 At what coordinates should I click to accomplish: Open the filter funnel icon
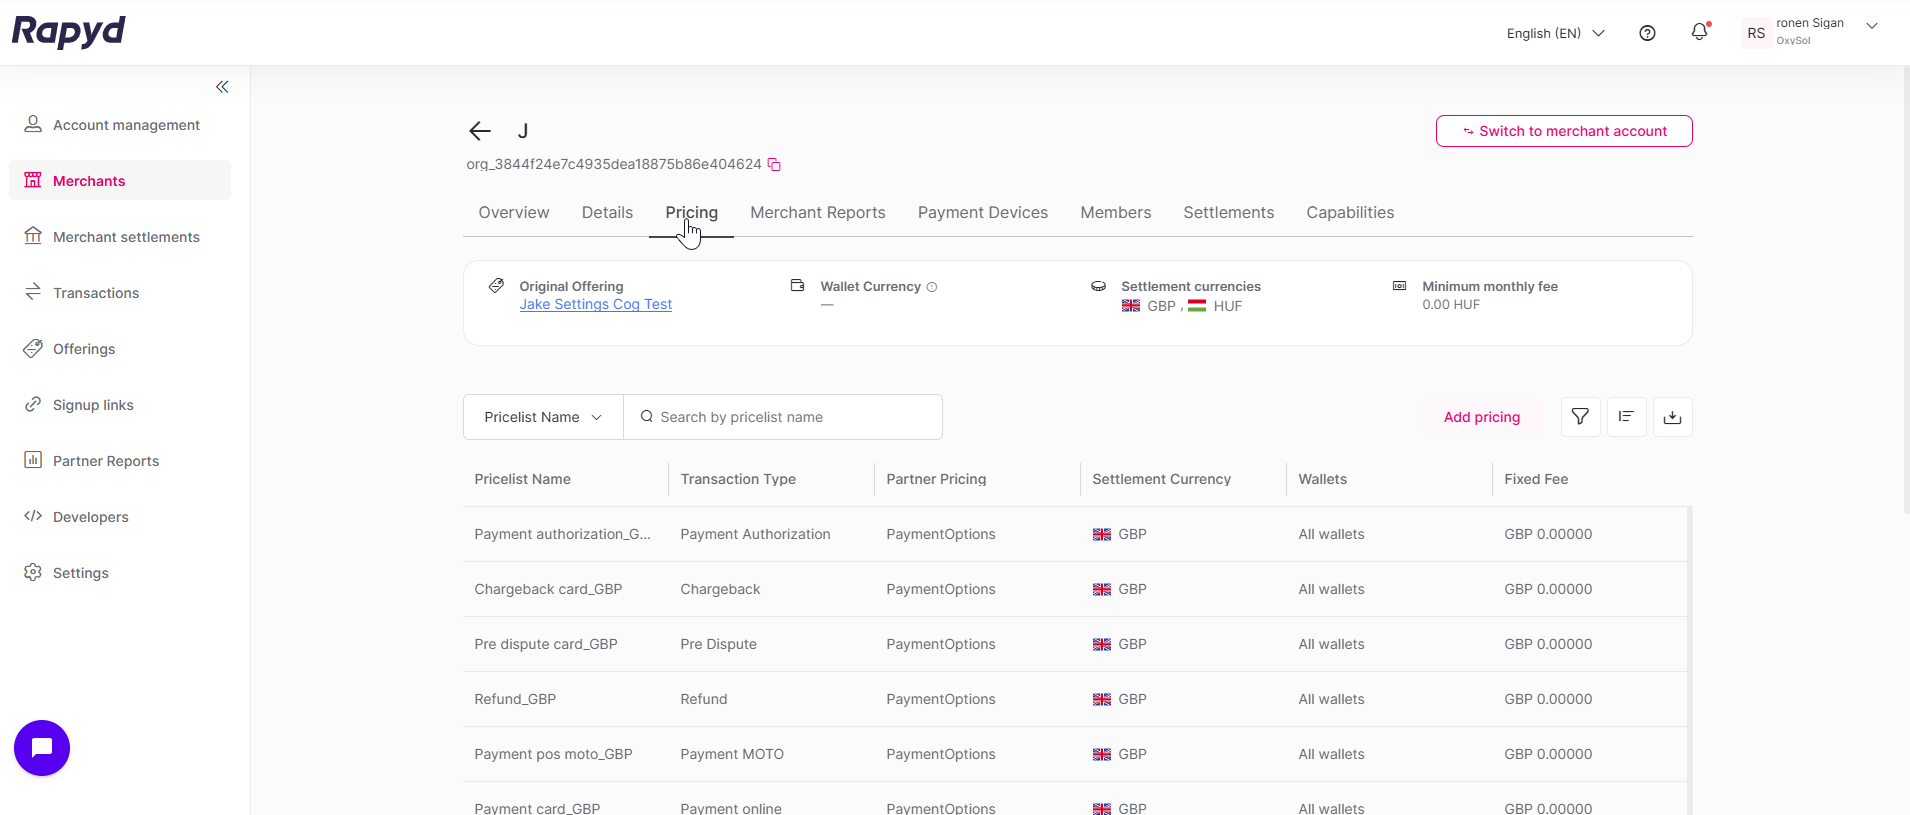(x=1580, y=417)
